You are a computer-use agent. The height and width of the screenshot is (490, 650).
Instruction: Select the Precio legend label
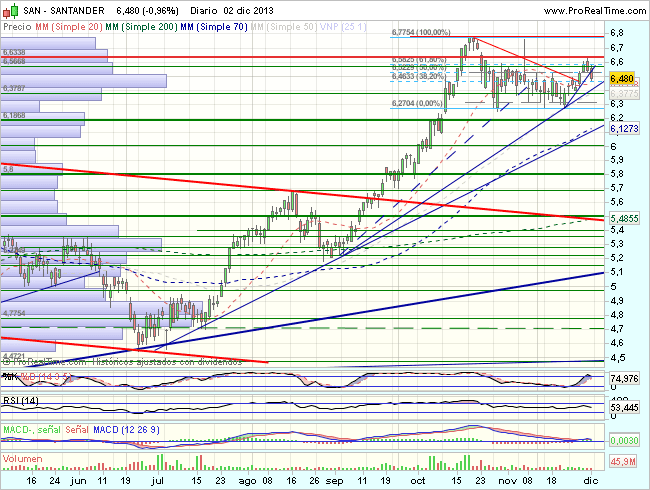[17, 27]
